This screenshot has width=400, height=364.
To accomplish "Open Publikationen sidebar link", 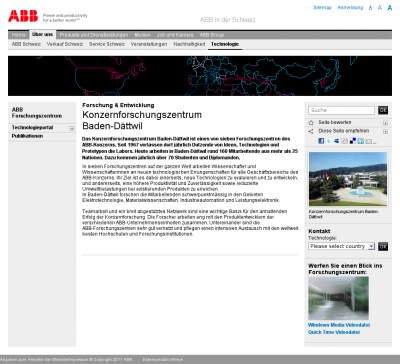I will [x=27, y=136].
